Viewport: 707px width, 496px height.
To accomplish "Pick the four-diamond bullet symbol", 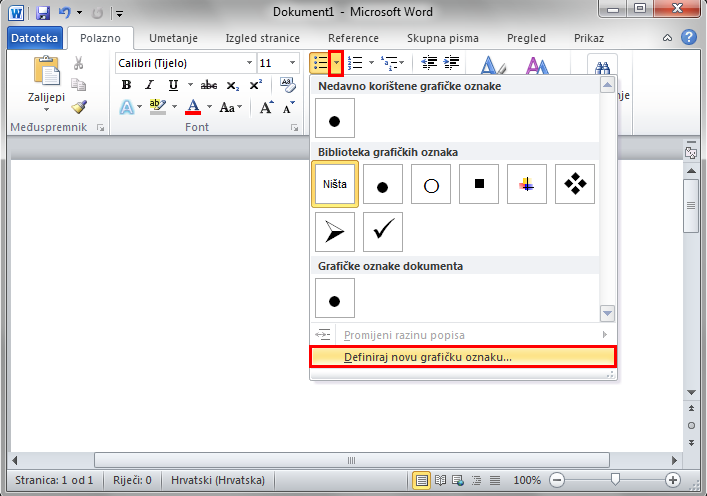I will (x=575, y=184).
